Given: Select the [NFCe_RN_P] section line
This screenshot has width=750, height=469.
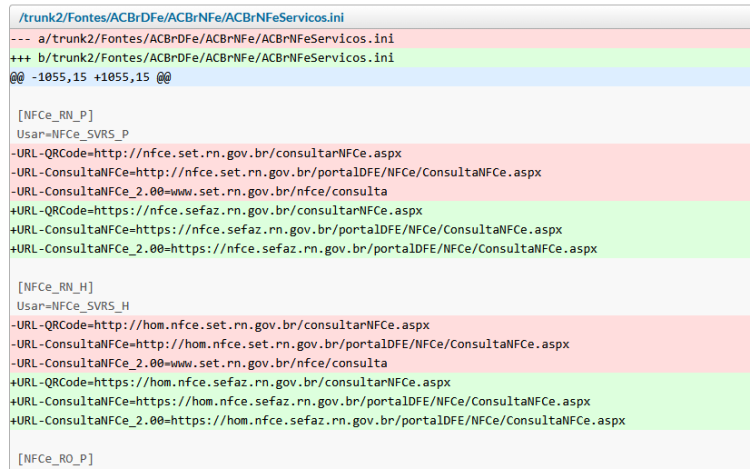Looking at the screenshot, I should pos(380,115).
